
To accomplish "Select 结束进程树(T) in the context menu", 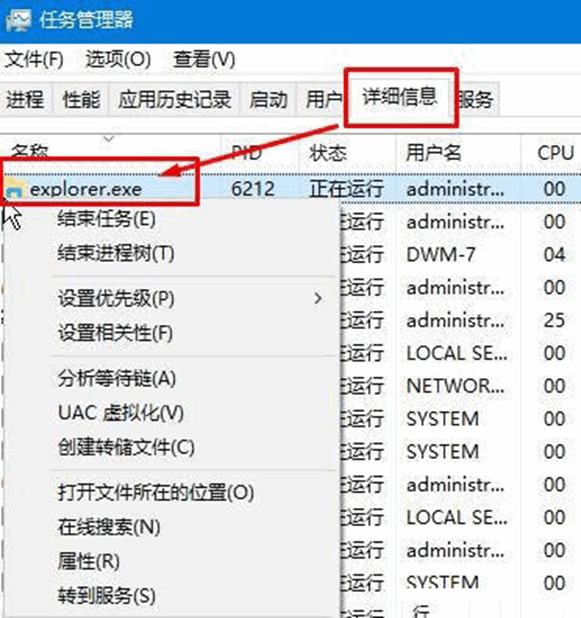I will pyautogui.click(x=116, y=253).
